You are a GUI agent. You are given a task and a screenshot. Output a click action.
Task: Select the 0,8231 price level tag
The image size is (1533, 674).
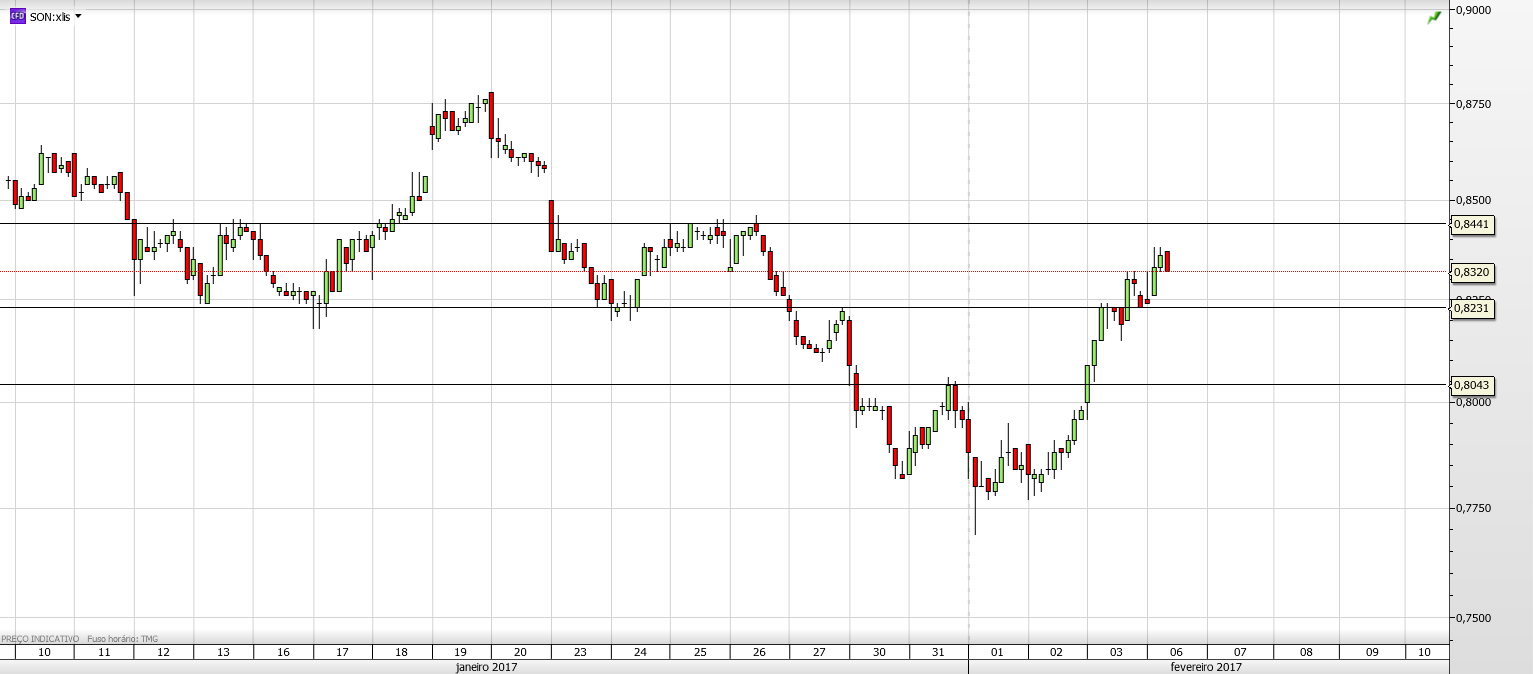[x=1472, y=309]
